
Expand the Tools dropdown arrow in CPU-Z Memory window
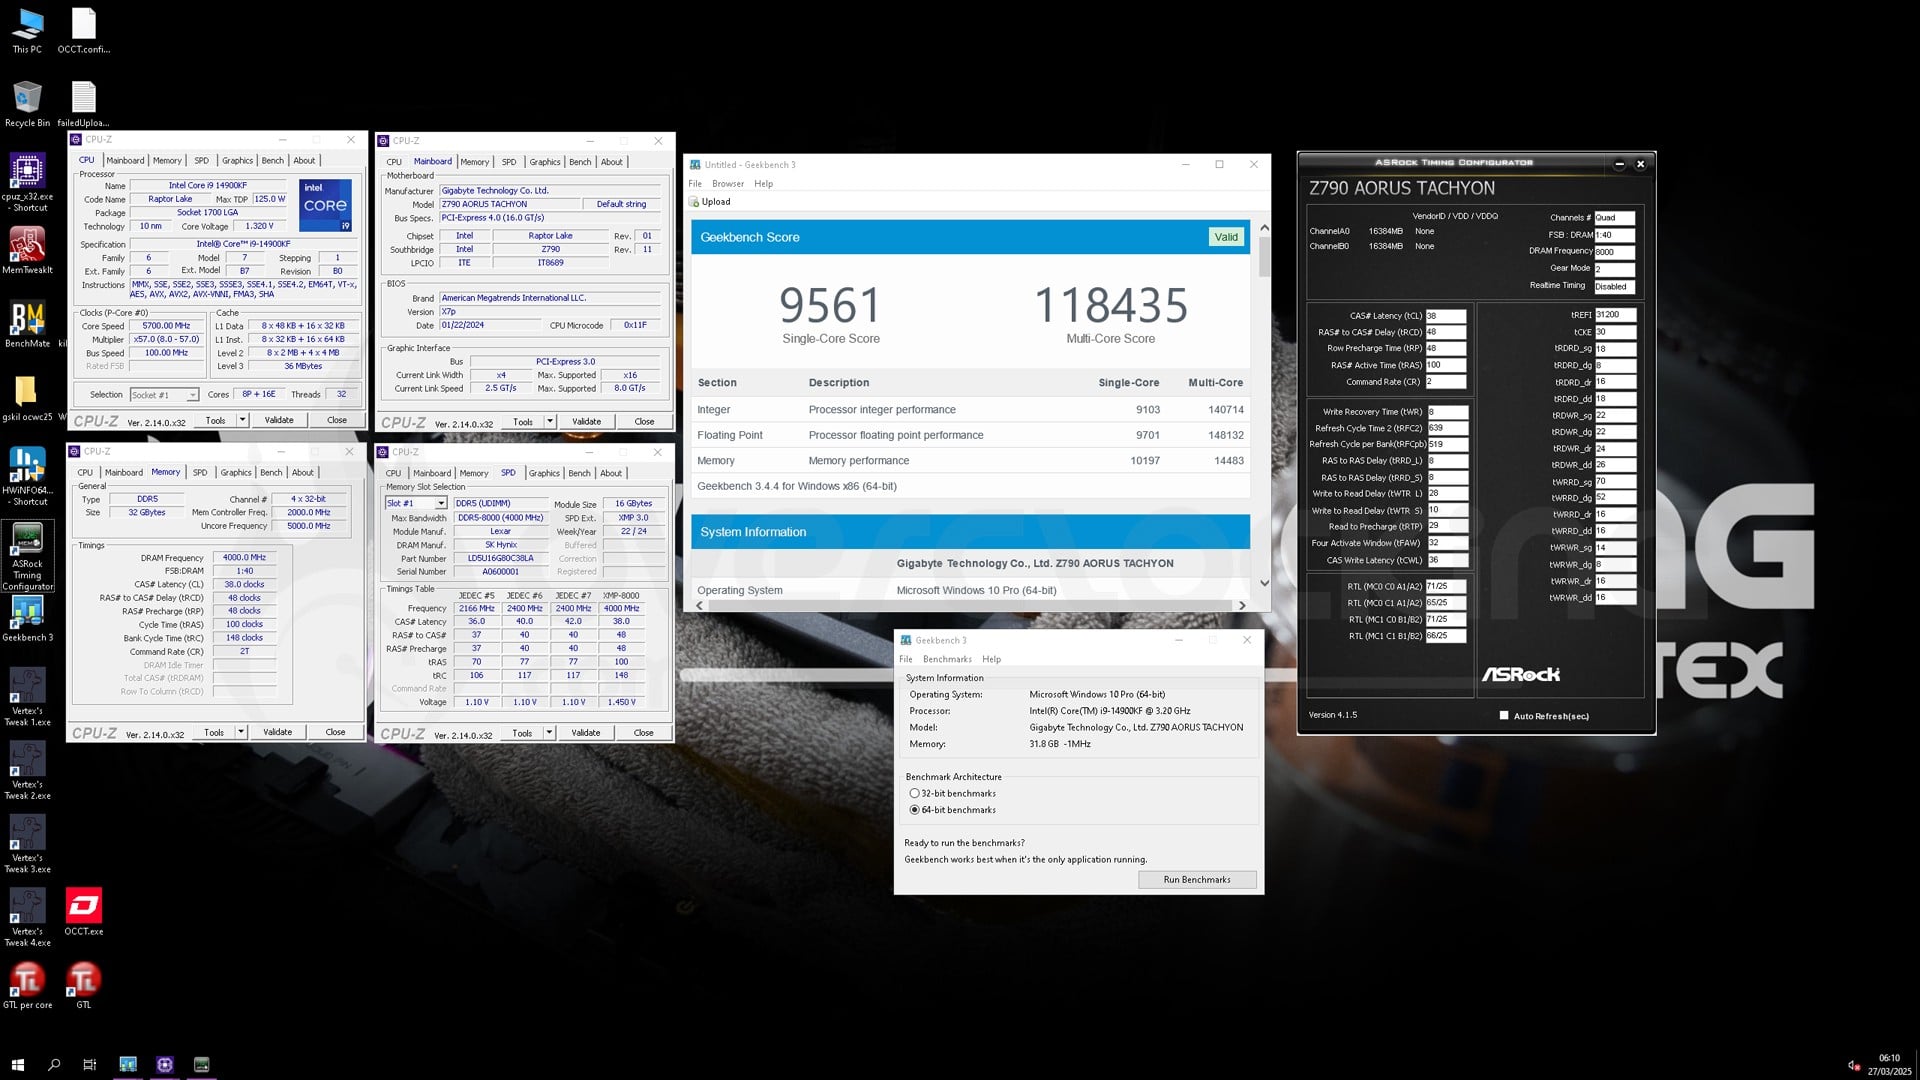point(241,732)
